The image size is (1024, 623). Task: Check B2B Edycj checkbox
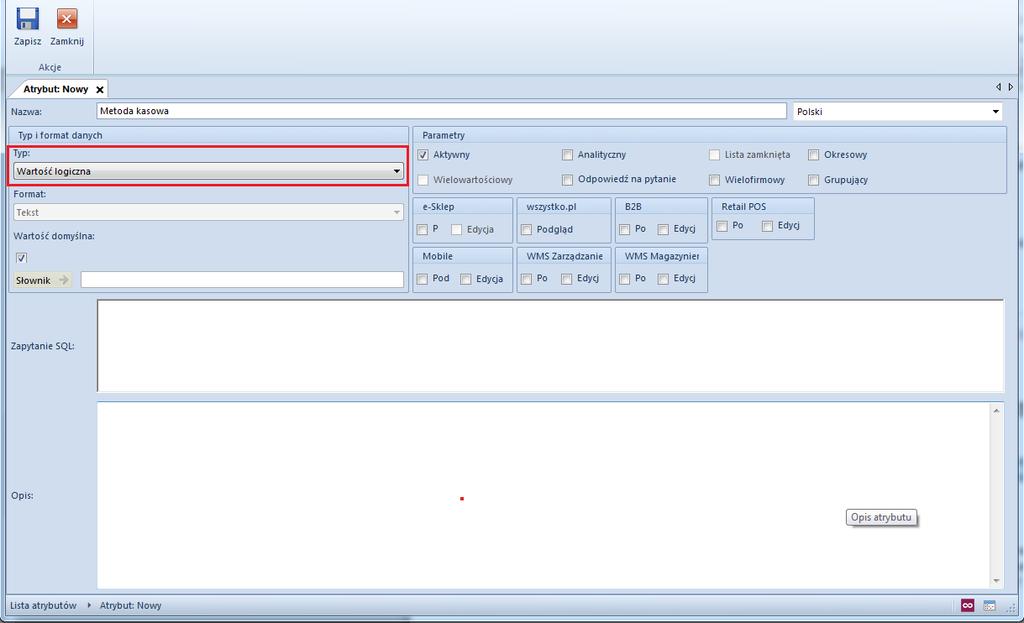[x=663, y=229]
